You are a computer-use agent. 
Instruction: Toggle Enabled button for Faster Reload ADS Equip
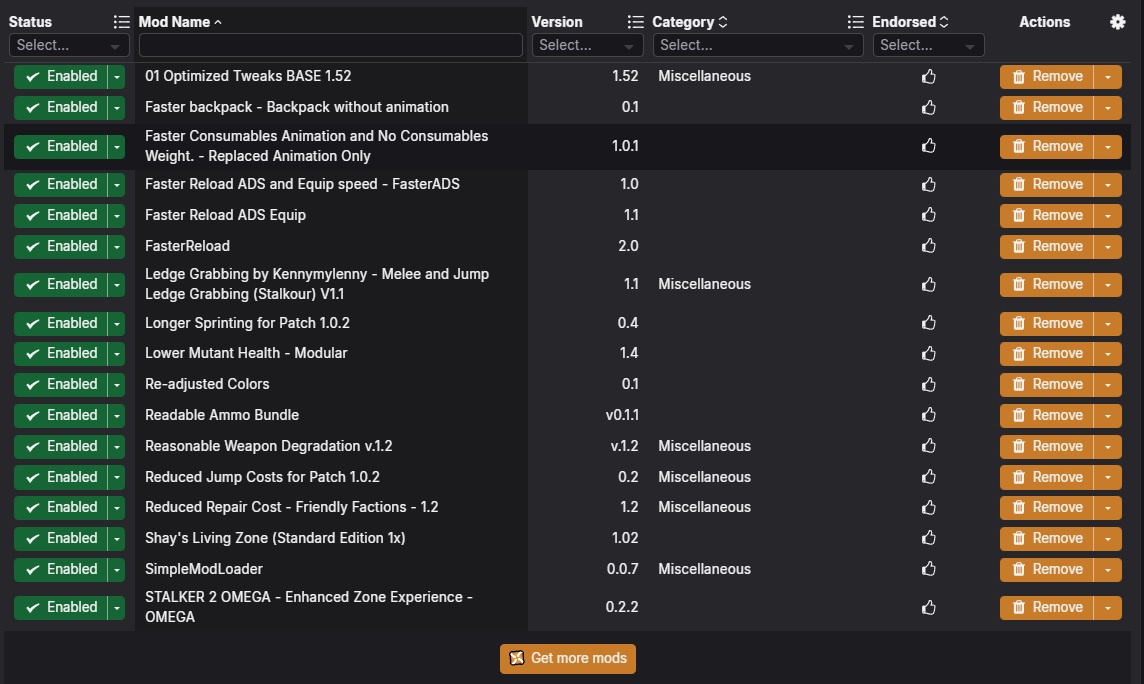pyautogui.click(x=61, y=215)
